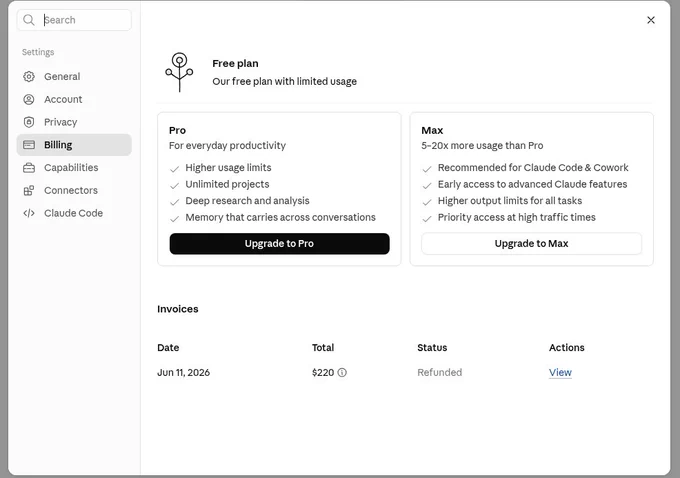Click the Claude Code brackets icon
Viewport: 680px width, 478px height.
point(29,213)
